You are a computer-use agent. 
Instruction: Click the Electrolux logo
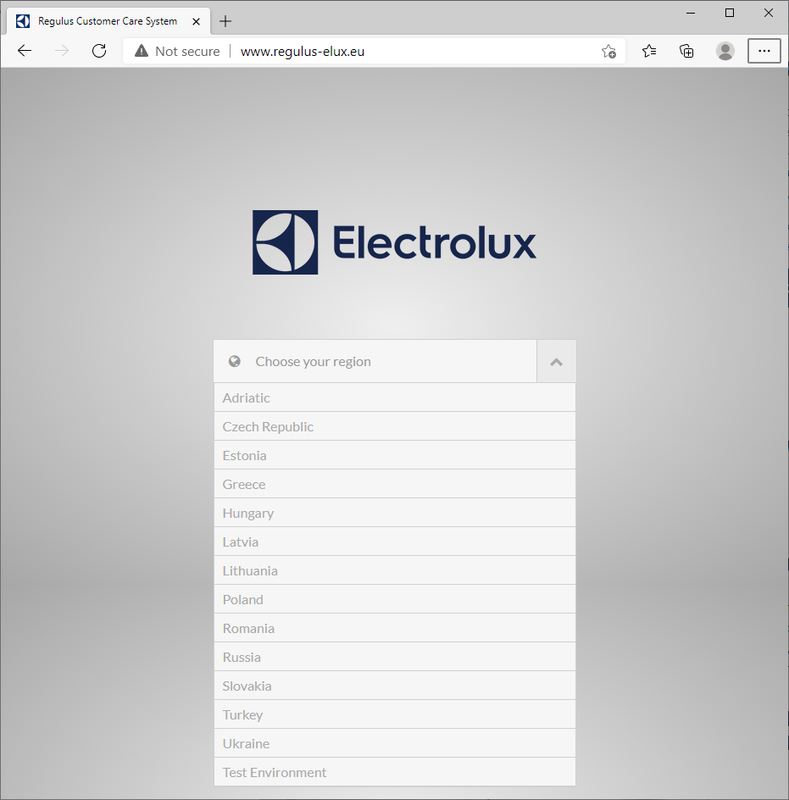tap(394, 242)
